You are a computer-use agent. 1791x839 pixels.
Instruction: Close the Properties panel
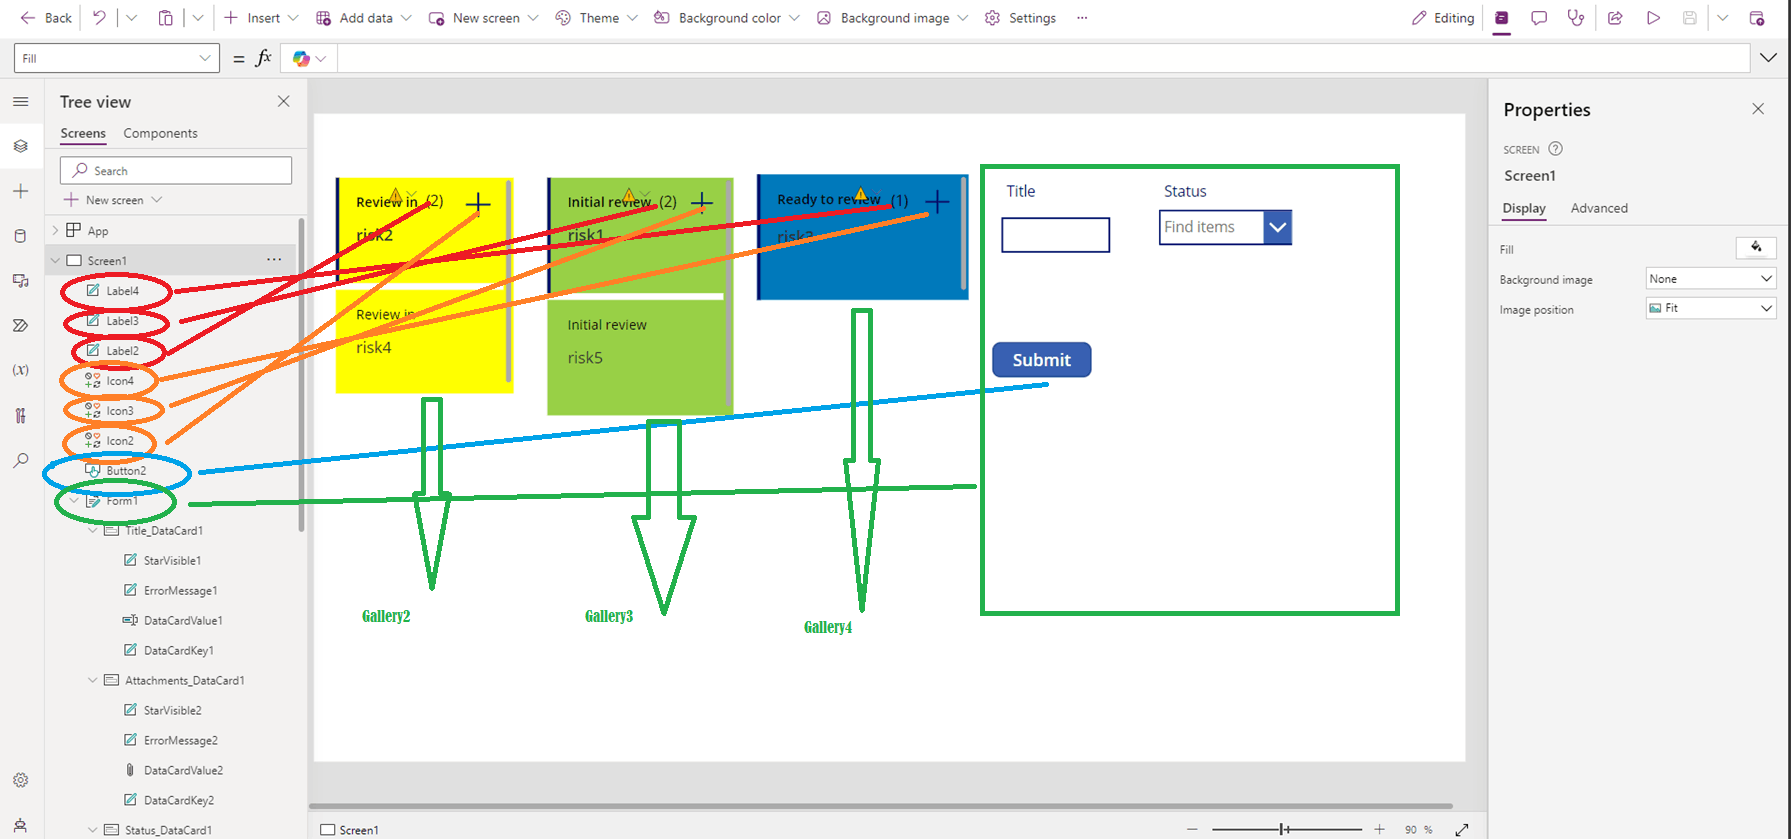point(1758,109)
